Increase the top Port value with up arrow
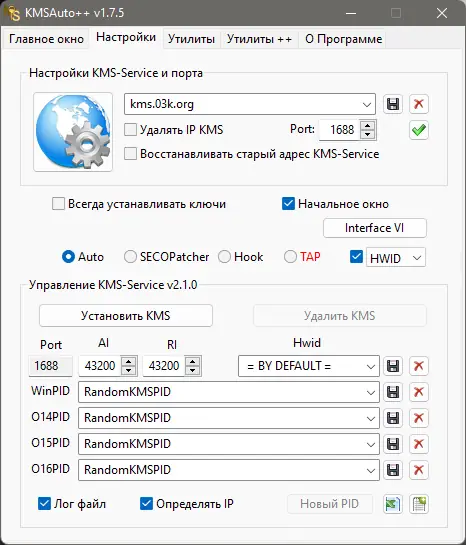 (x=367, y=126)
